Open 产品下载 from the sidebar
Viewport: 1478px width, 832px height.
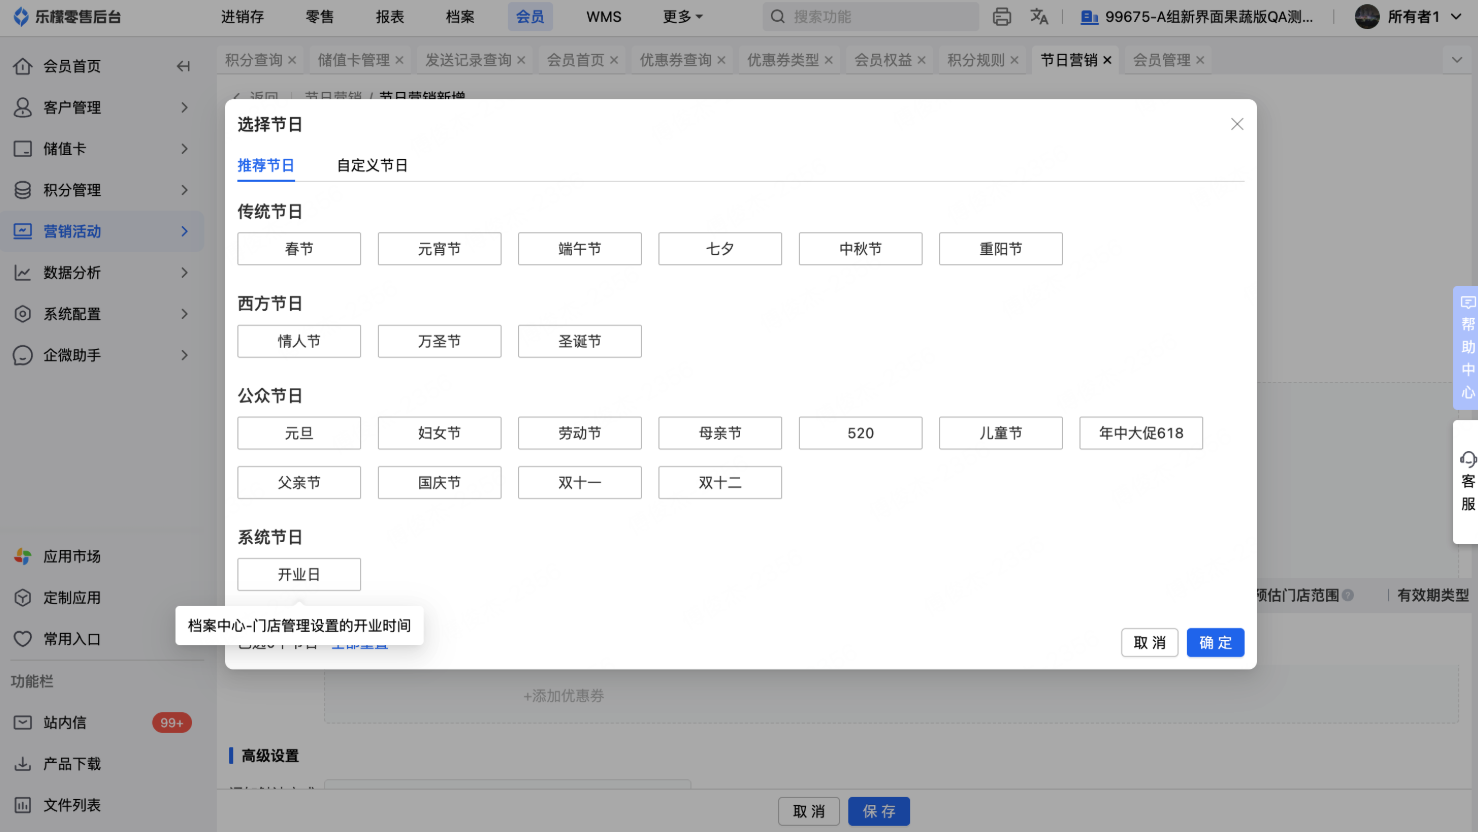[71, 763]
